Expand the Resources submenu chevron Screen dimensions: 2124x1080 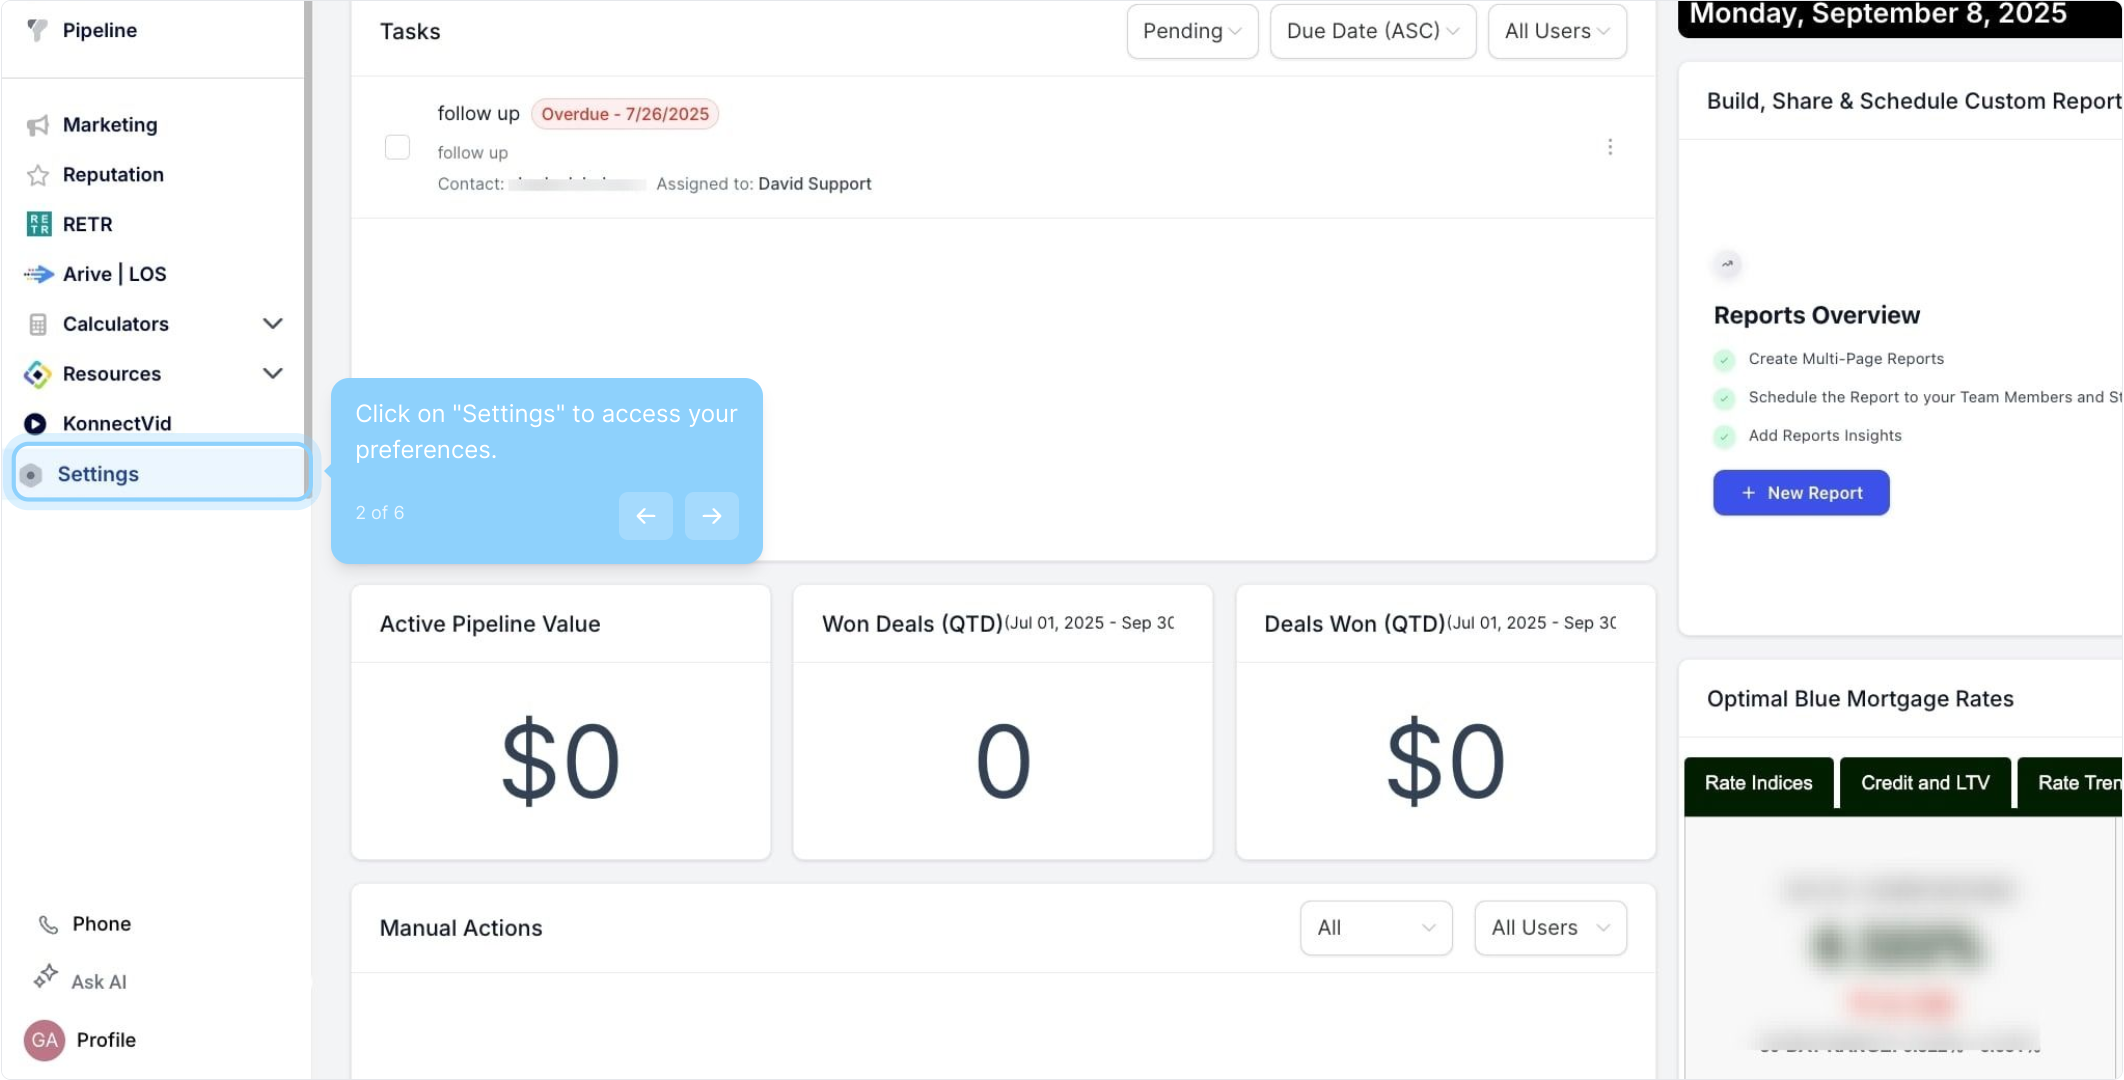tap(272, 374)
